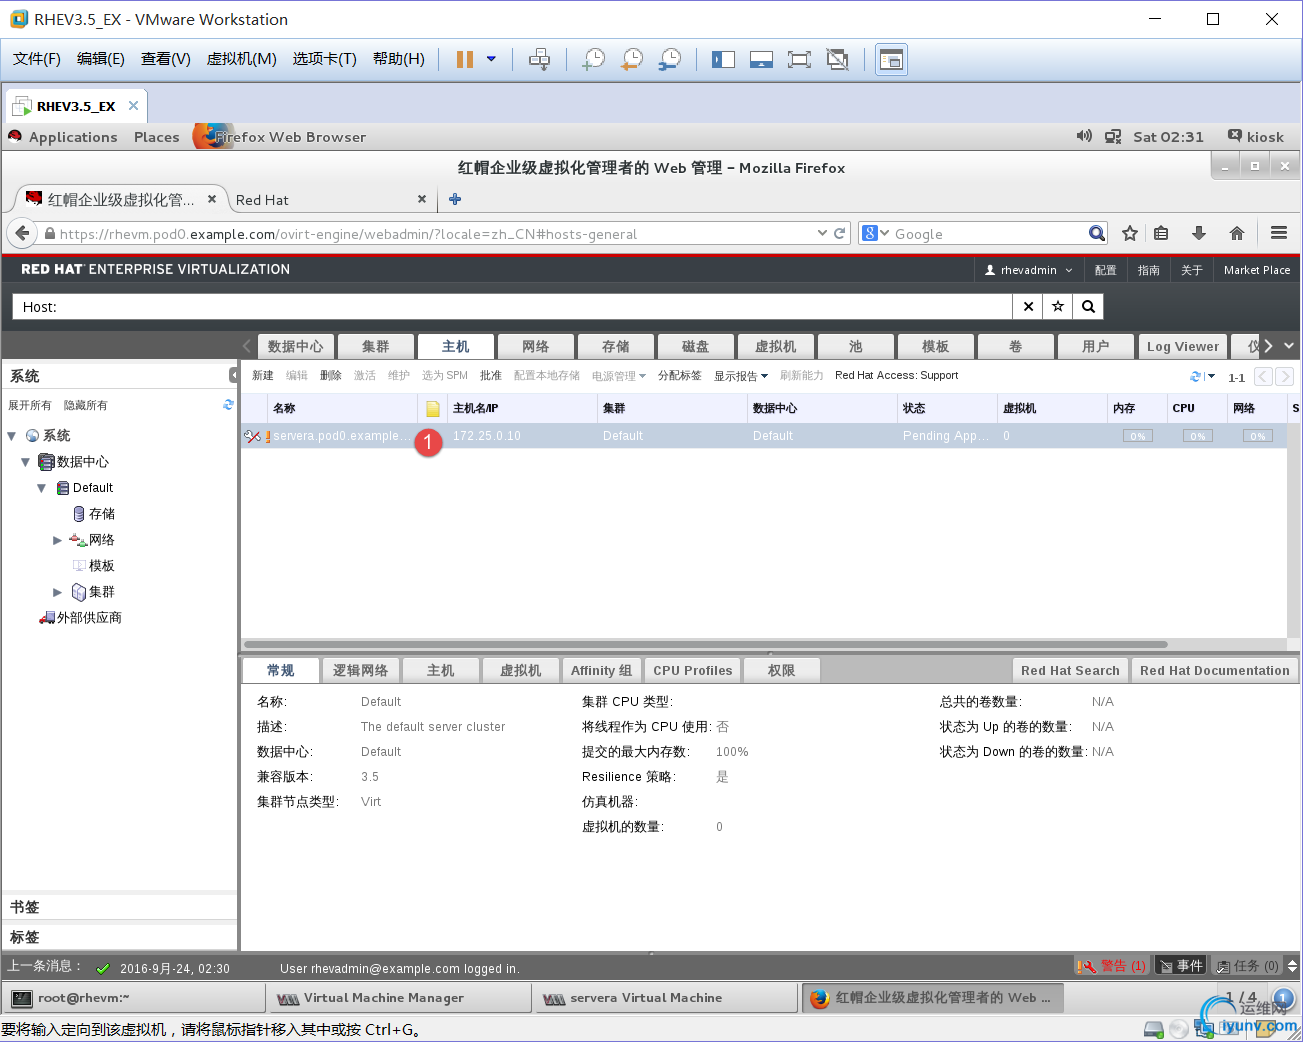Open the 虚拟机(M) menu in VMware
Viewport: 1303px width, 1042px height.
(241, 59)
